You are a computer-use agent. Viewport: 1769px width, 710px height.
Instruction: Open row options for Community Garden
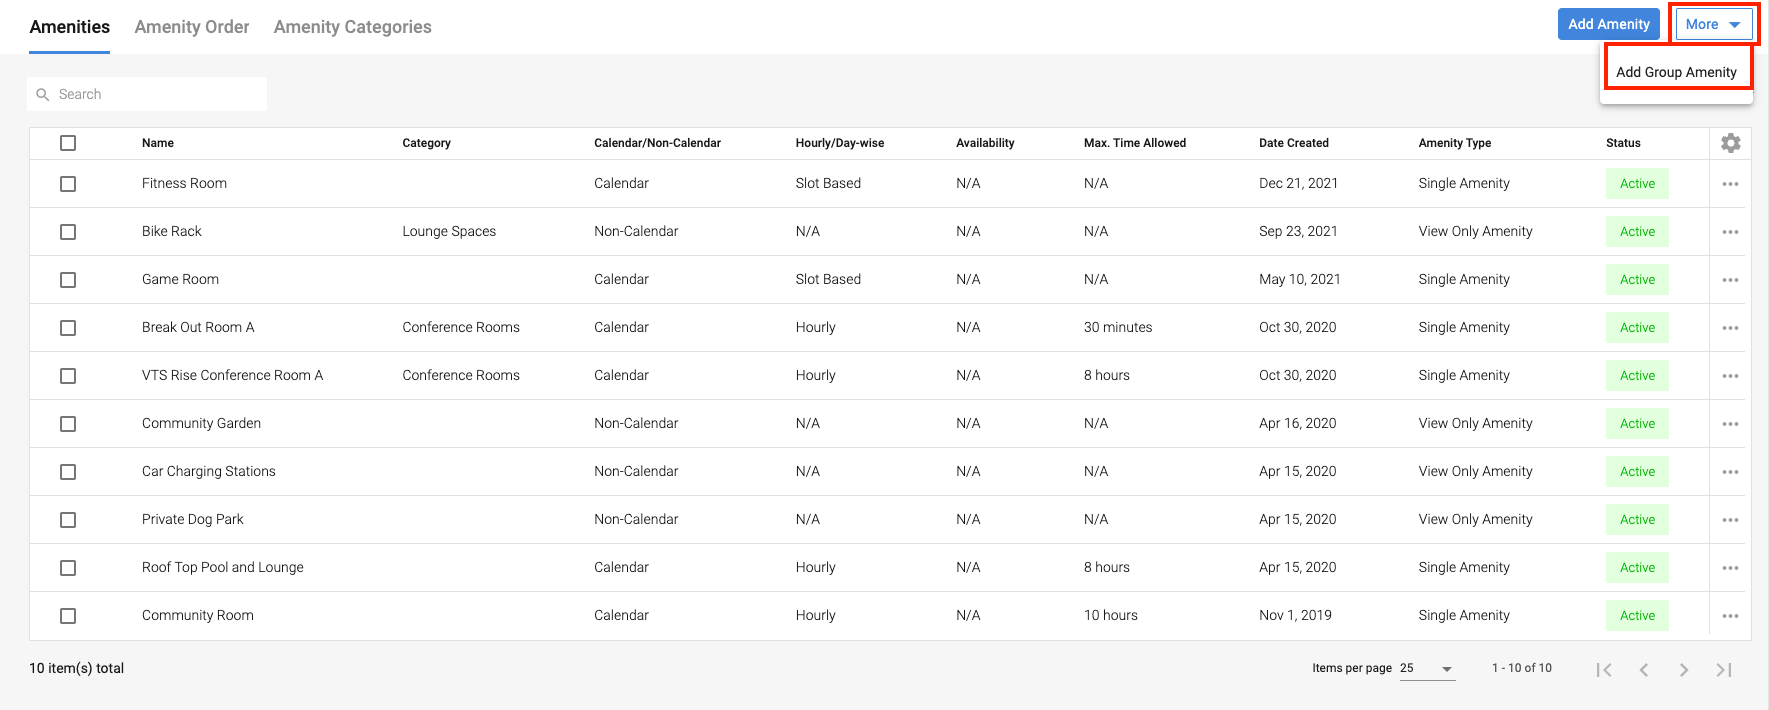click(1730, 424)
